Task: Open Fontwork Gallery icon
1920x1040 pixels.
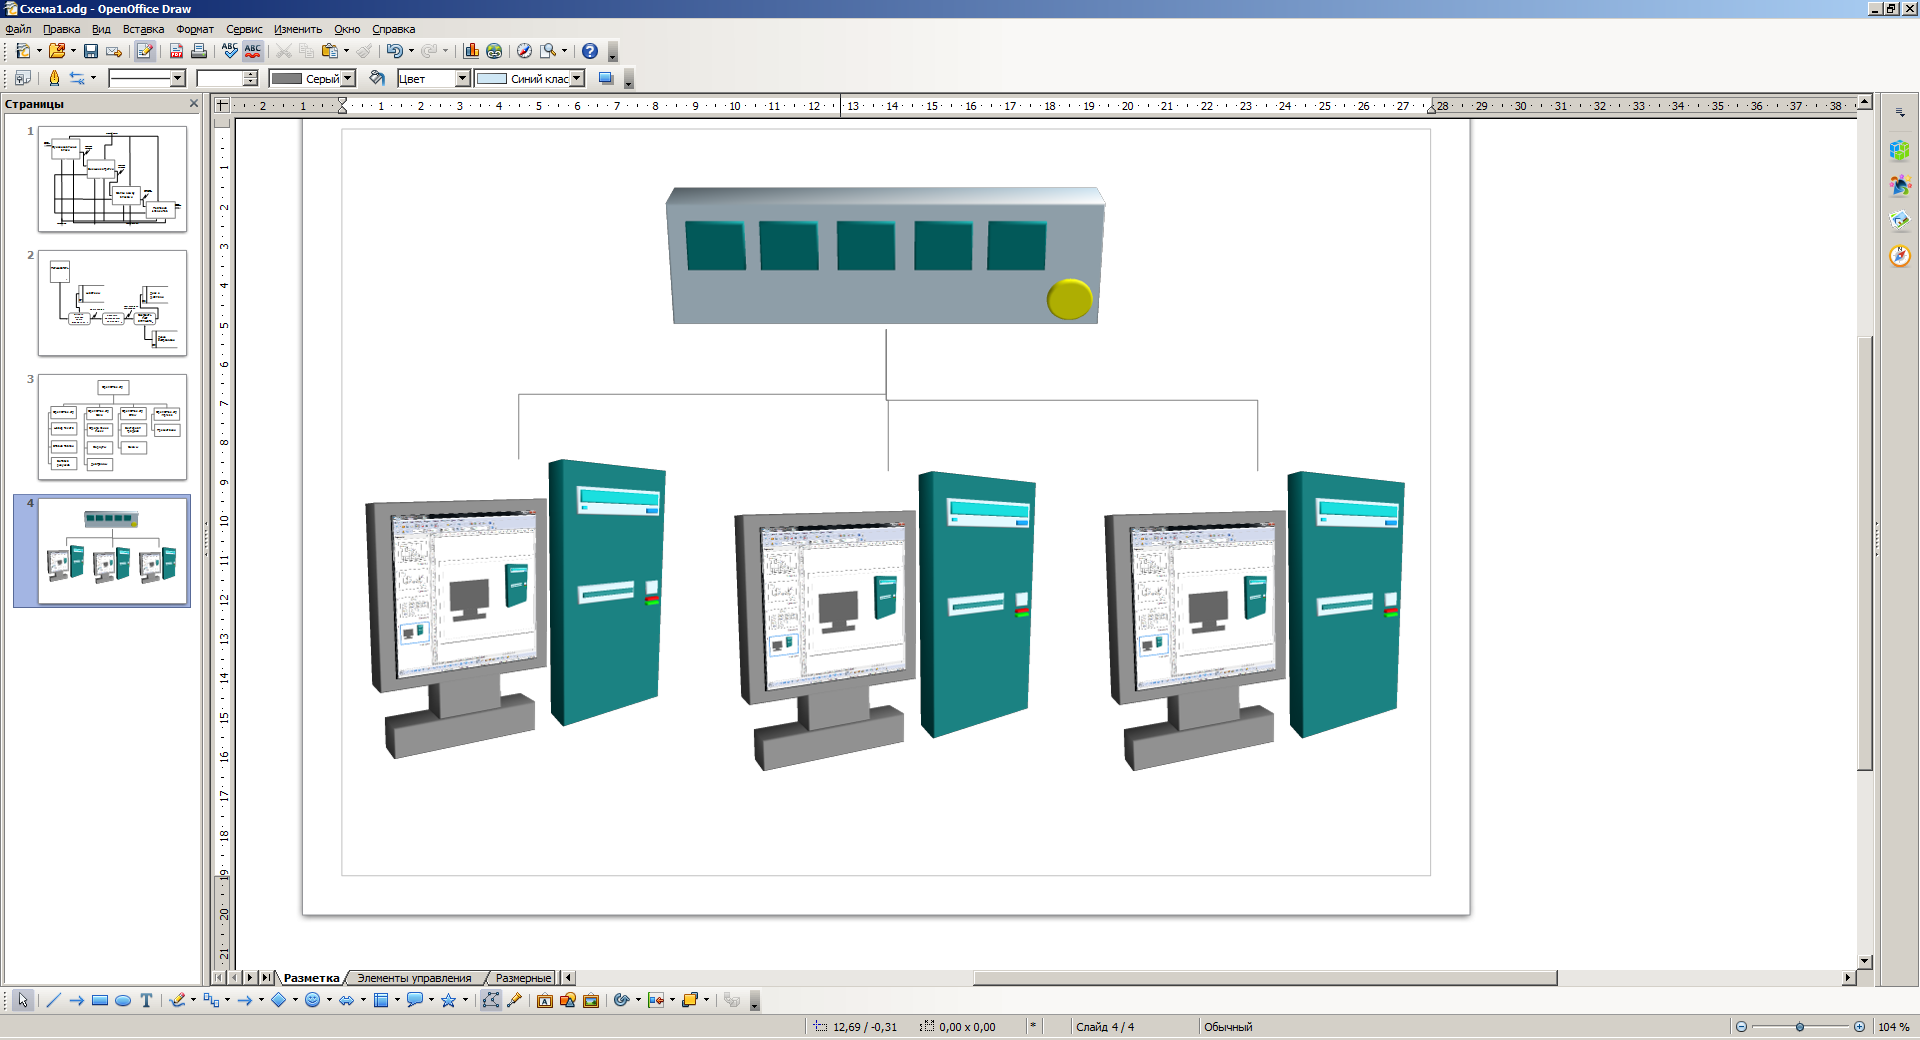Action: tap(545, 1000)
